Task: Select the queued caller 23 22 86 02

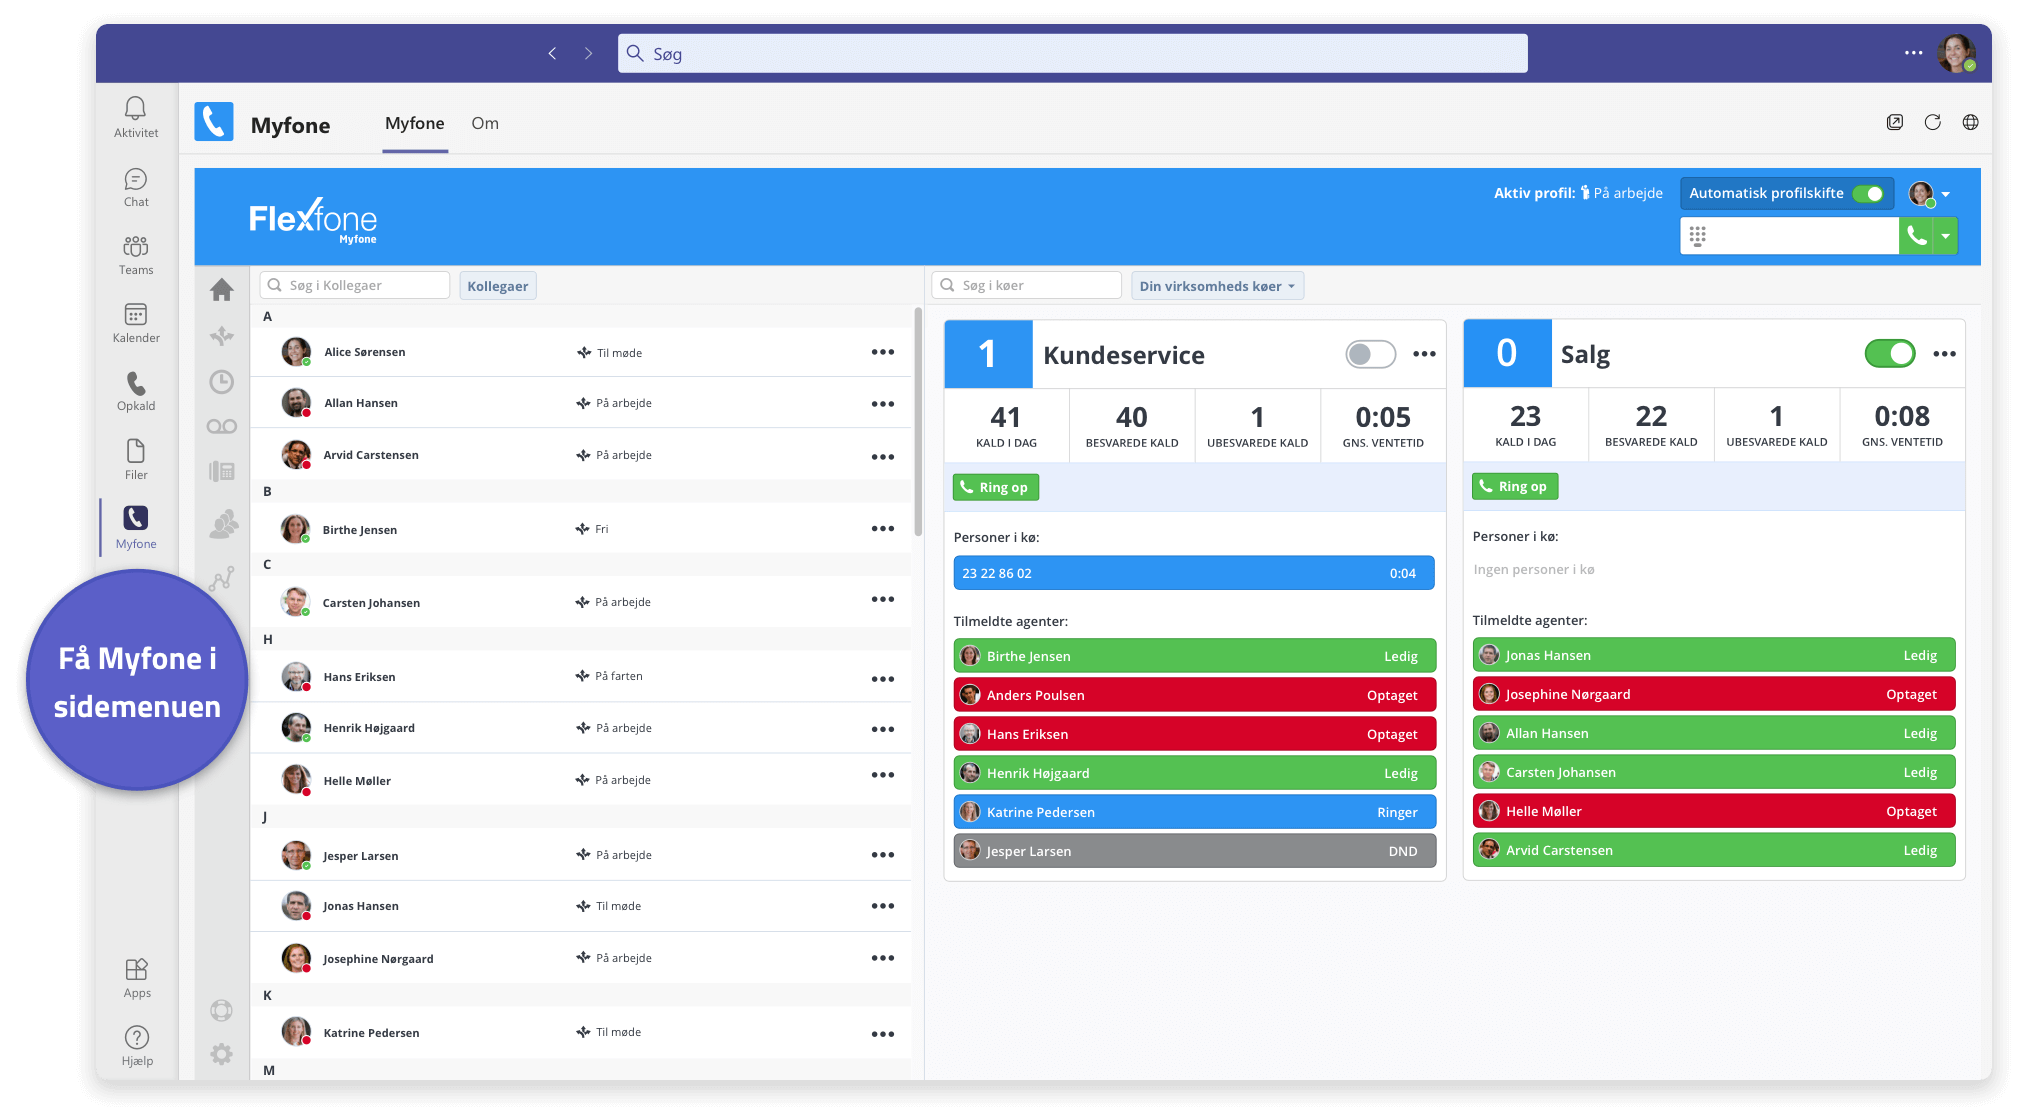Action: click(x=1193, y=573)
